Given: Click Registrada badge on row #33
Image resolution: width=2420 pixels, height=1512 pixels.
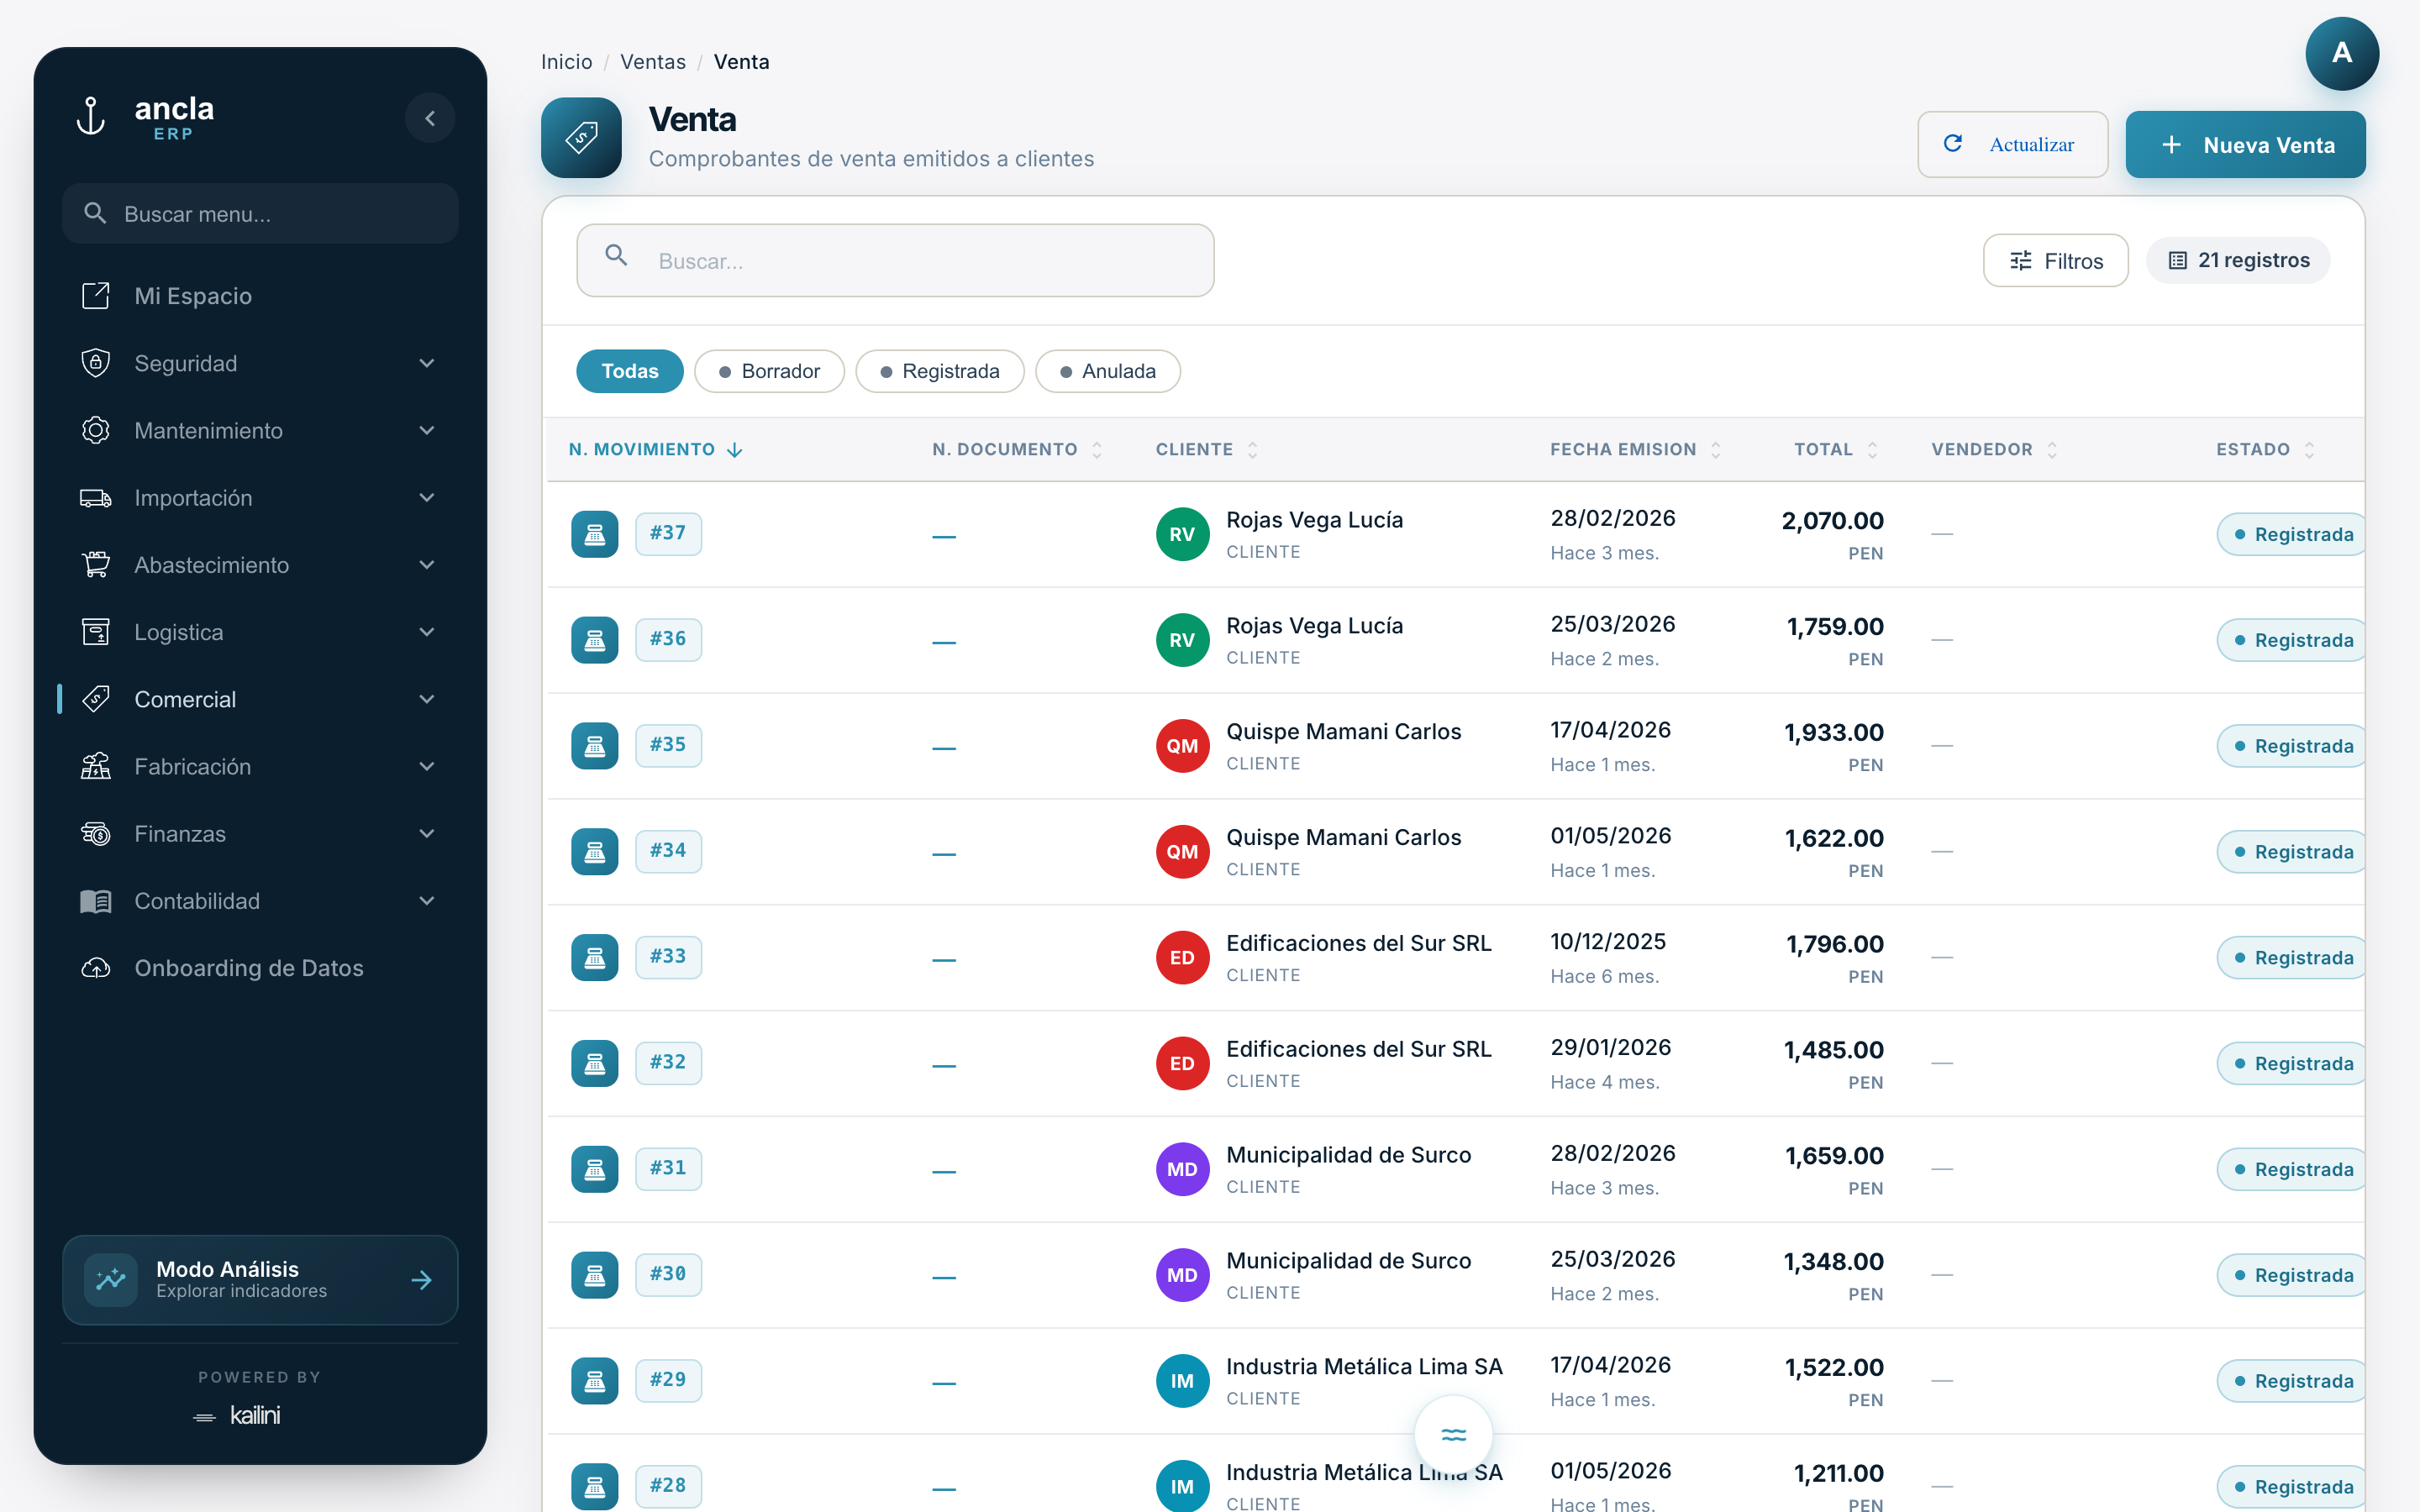Looking at the screenshot, I should point(2292,958).
